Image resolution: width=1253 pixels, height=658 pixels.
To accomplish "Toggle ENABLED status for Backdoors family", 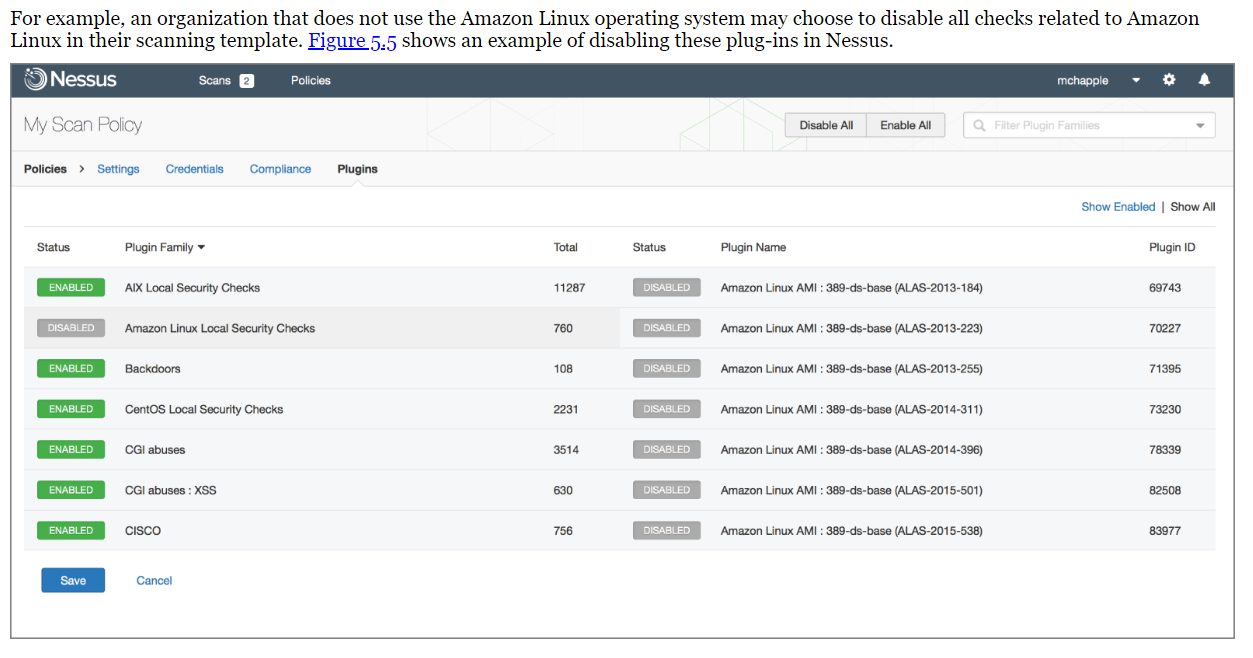I will (x=71, y=369).
